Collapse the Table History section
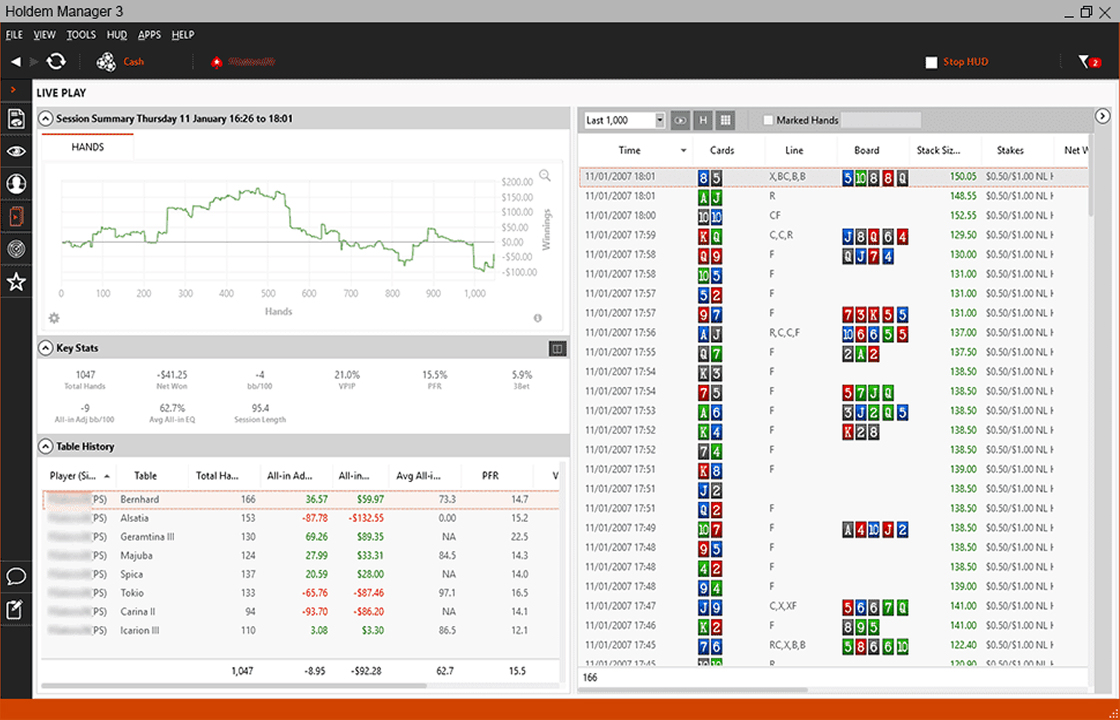The image size is (1120, 720). click(x=46, y=446)
